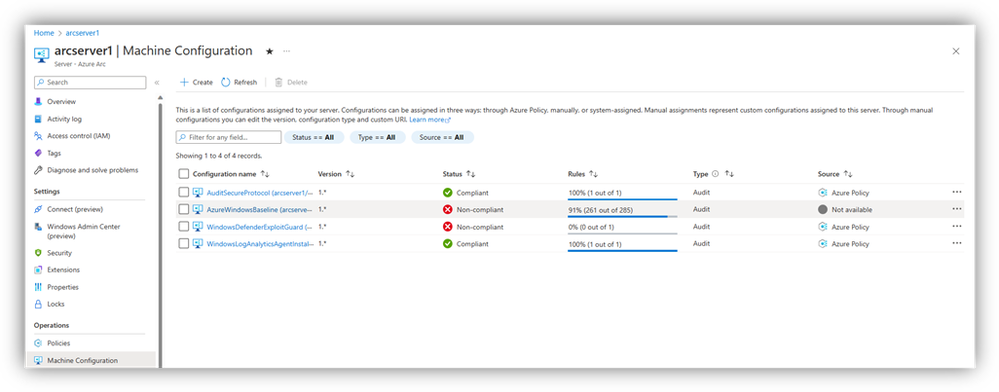
Task: Click the sidebar Search field
Action: pyautogui.click(x=90, y=82)
